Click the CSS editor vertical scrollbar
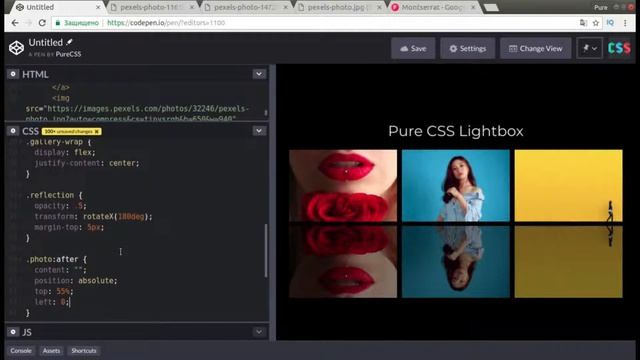The height and width of the screenshot is (360, 640). point(266,251)
